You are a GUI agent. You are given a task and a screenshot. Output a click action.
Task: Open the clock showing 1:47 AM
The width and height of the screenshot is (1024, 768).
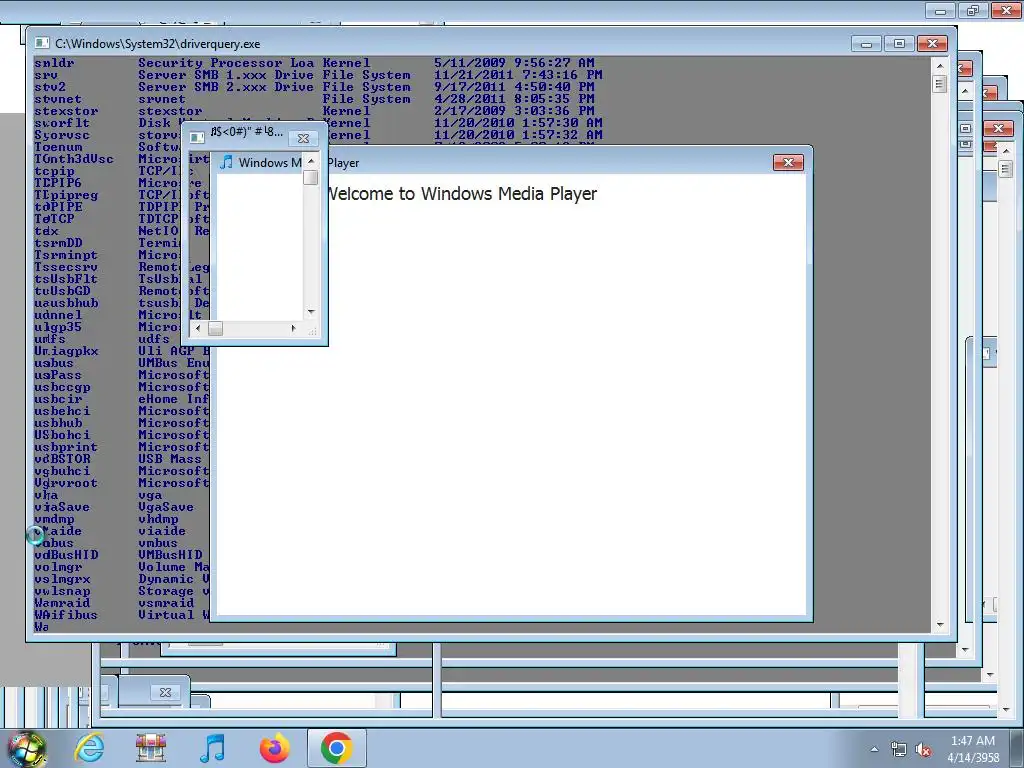tap(973, 749)
